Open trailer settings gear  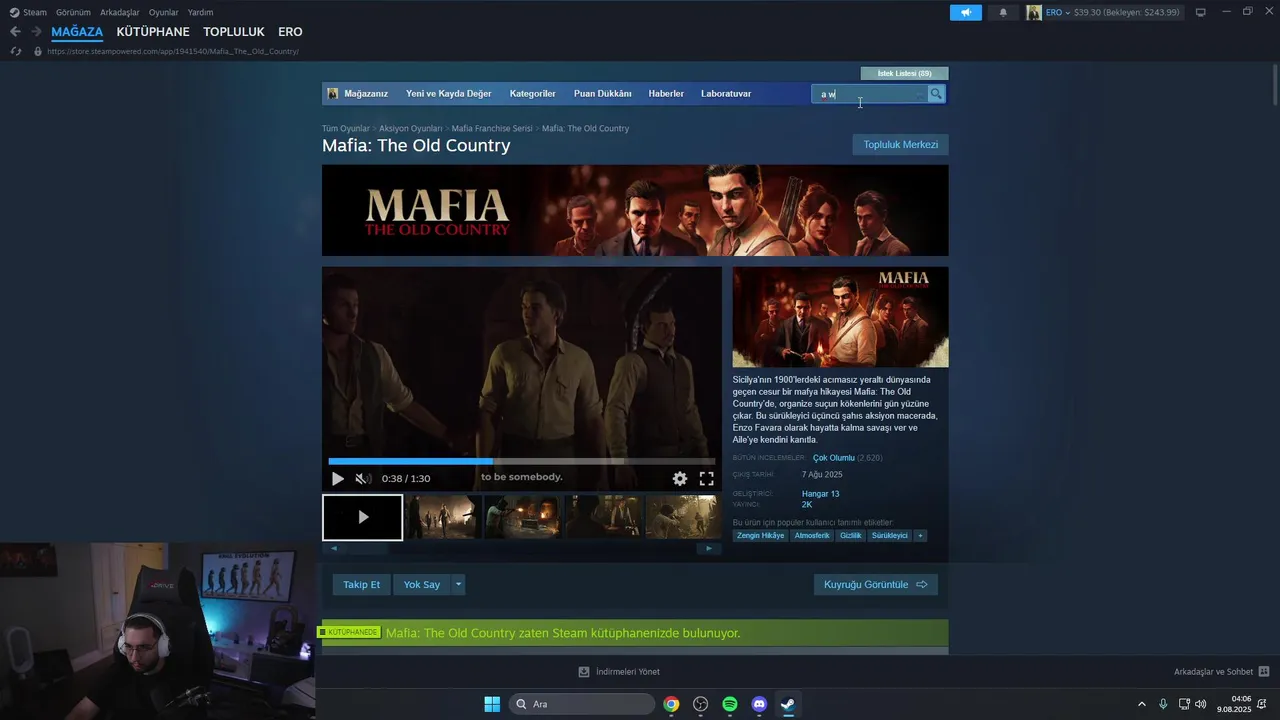(680, 479)
